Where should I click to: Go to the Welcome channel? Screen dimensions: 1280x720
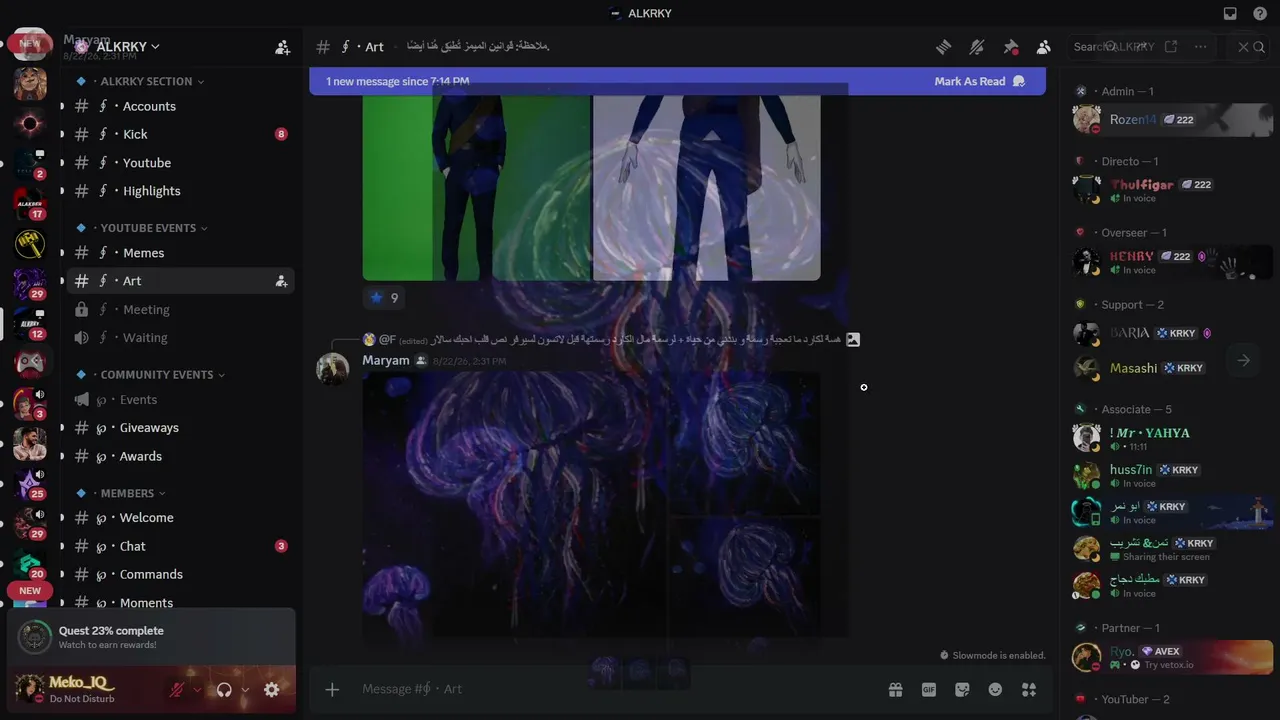tap(180, 518)
